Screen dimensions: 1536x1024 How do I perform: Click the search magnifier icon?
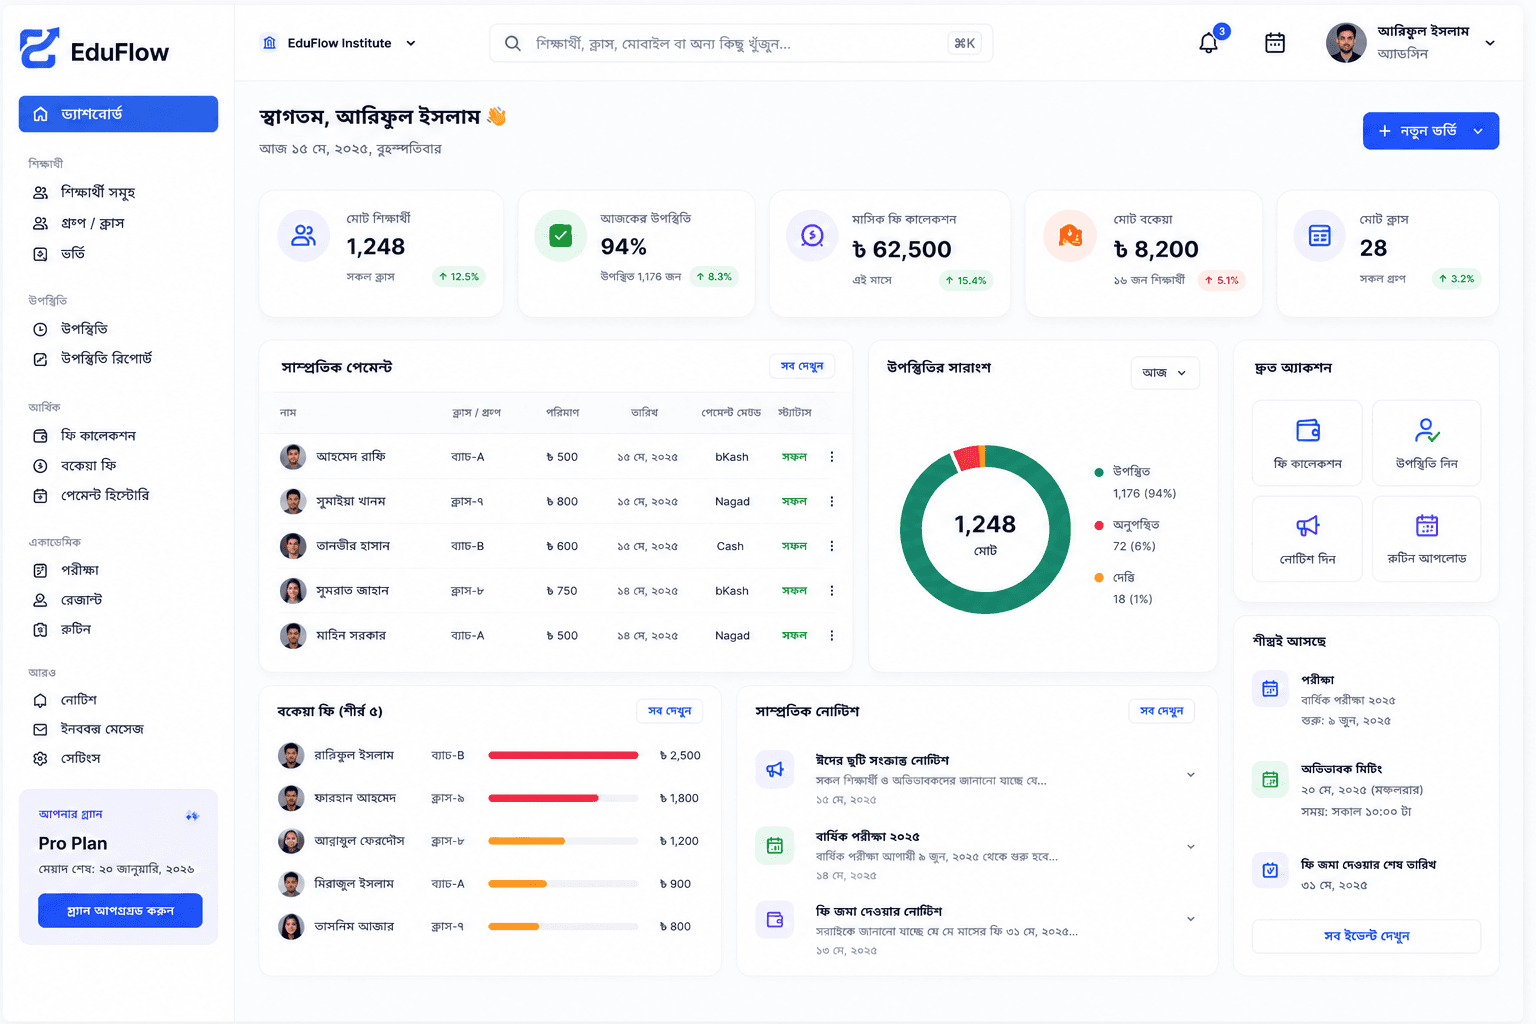[x=513, y=44]
